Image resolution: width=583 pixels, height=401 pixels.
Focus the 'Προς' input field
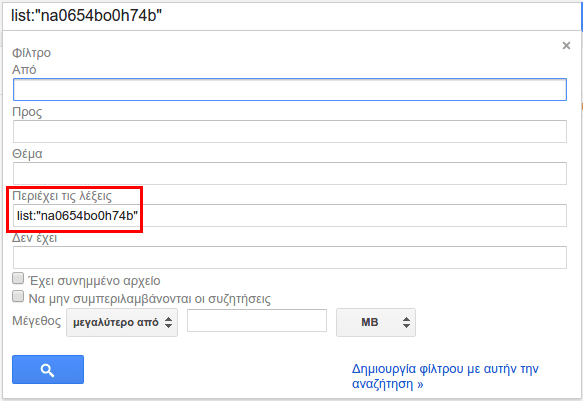tap(290, 131)
